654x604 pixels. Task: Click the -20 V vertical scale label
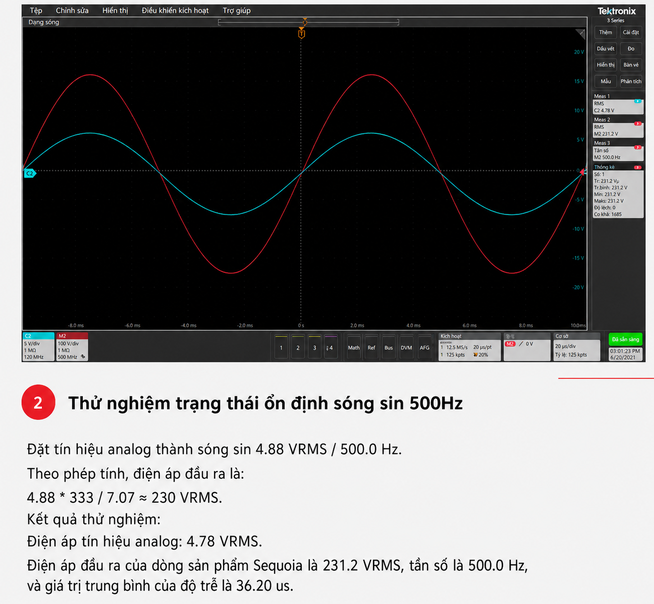[578, 287]
